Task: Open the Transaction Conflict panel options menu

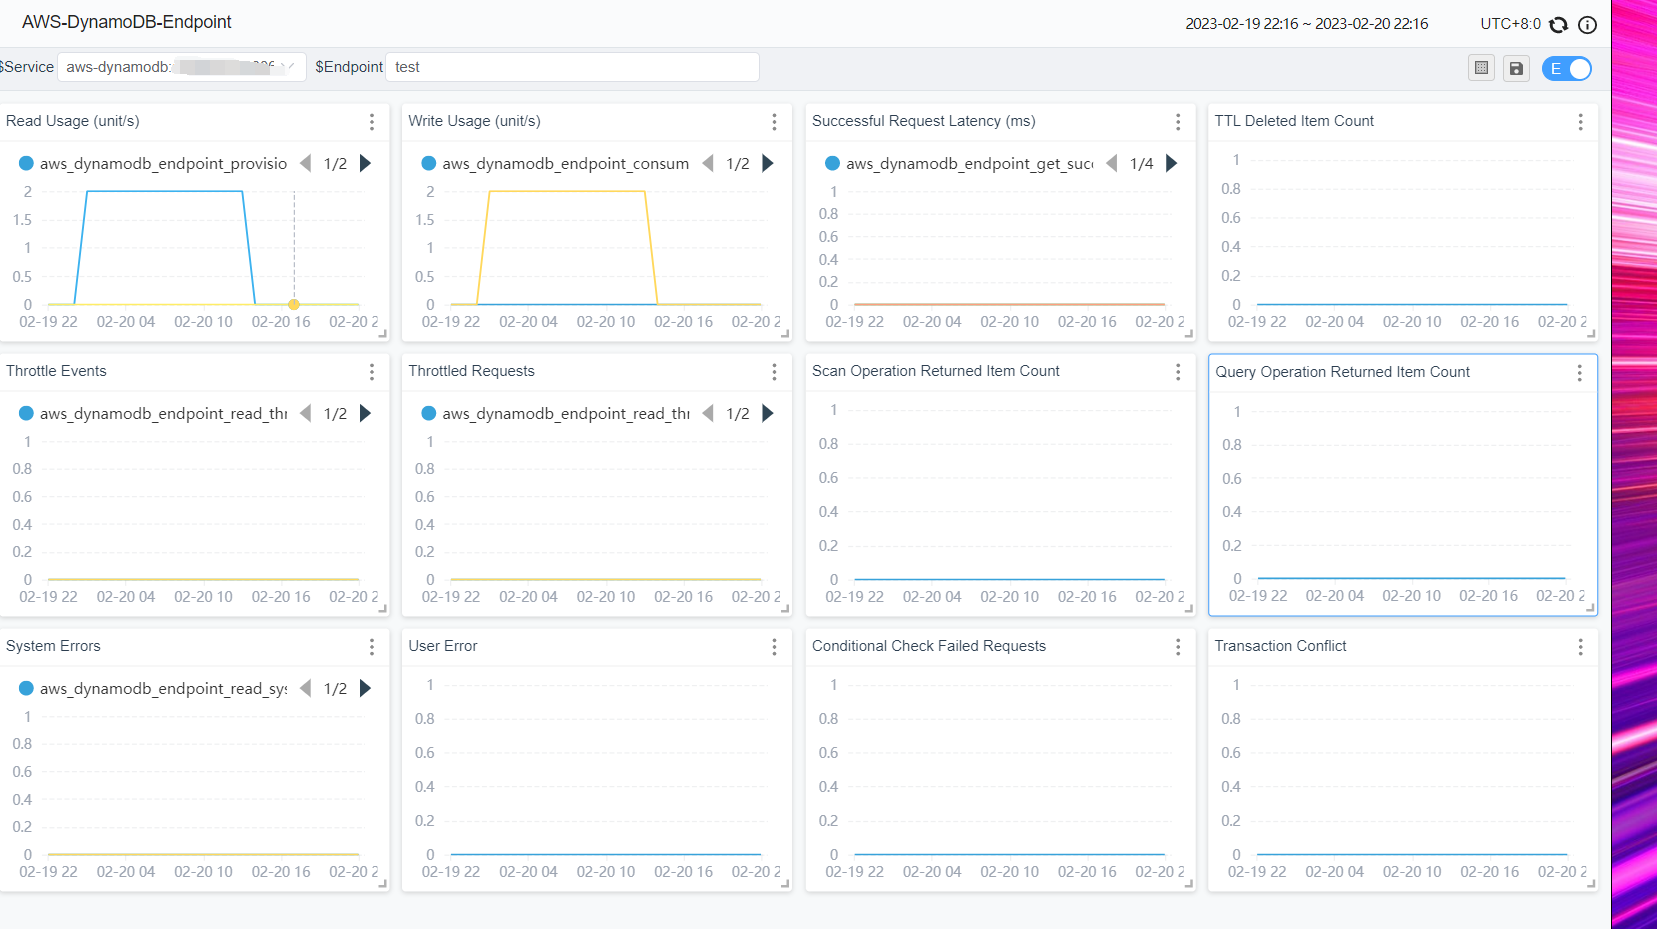Action: pos(1580,647)
